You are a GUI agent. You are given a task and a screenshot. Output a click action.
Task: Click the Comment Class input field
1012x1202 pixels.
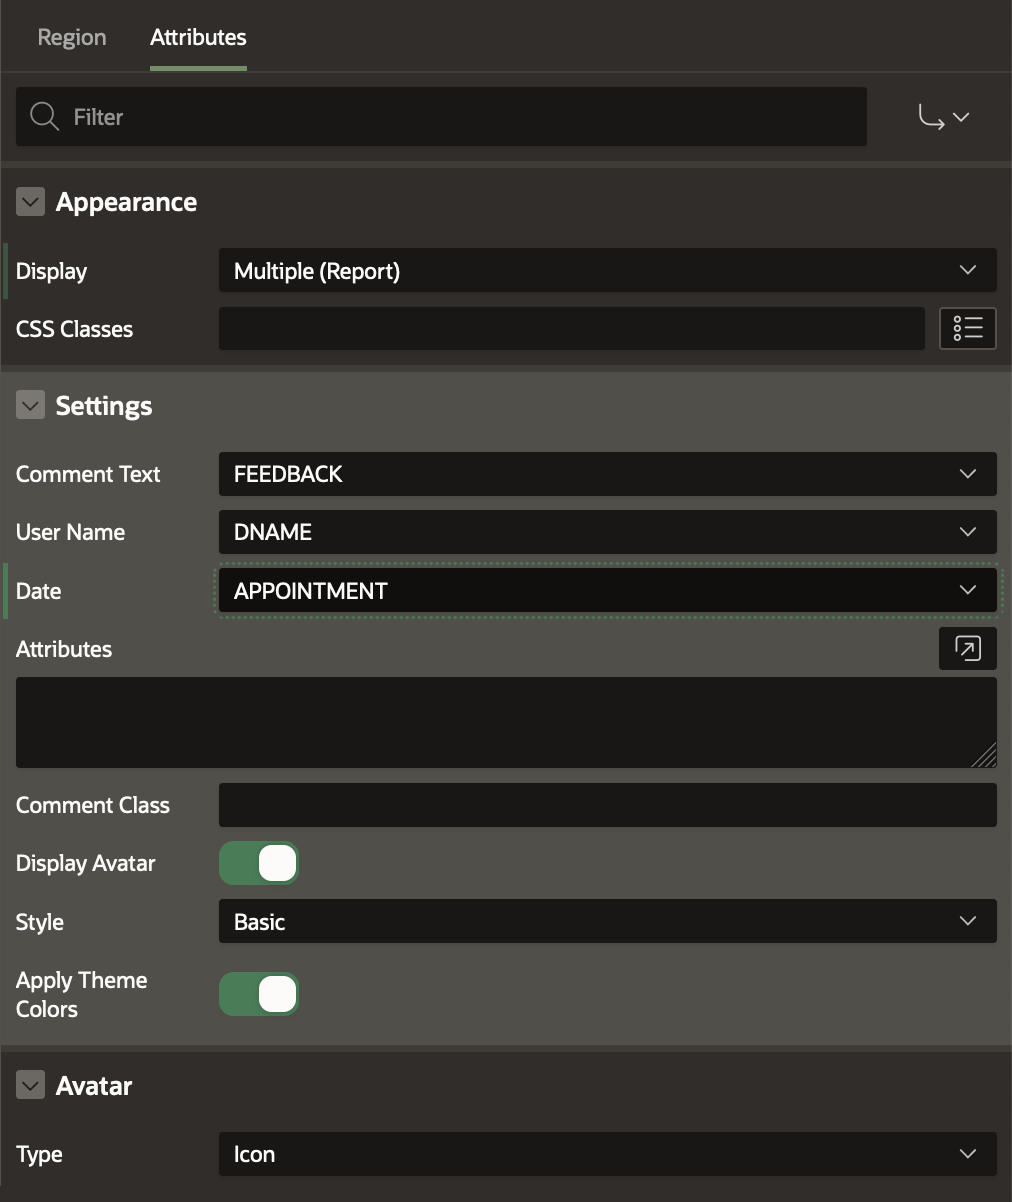[607, 805]
